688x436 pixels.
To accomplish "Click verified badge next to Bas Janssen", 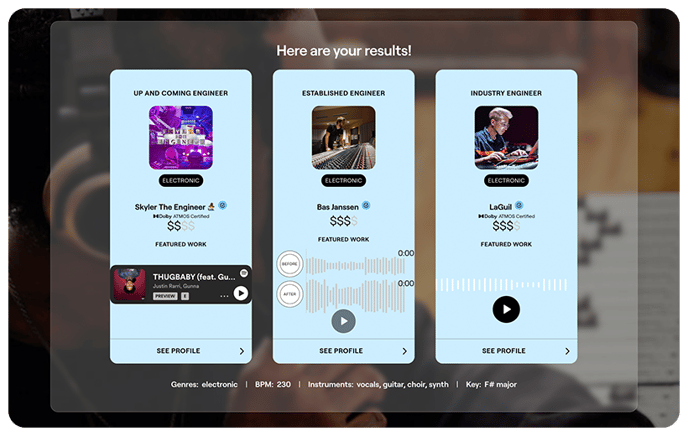I will pyautogui.click(x=366, y=205).
